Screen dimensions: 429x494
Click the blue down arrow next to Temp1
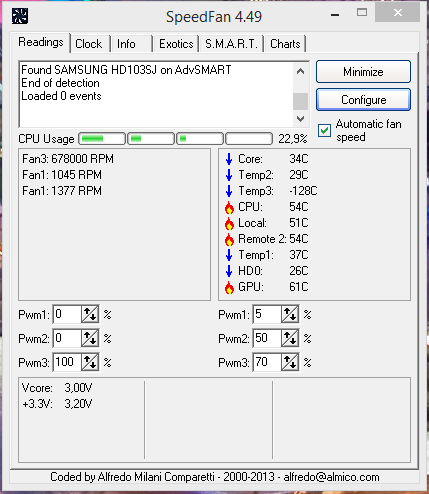coord(229,255)
